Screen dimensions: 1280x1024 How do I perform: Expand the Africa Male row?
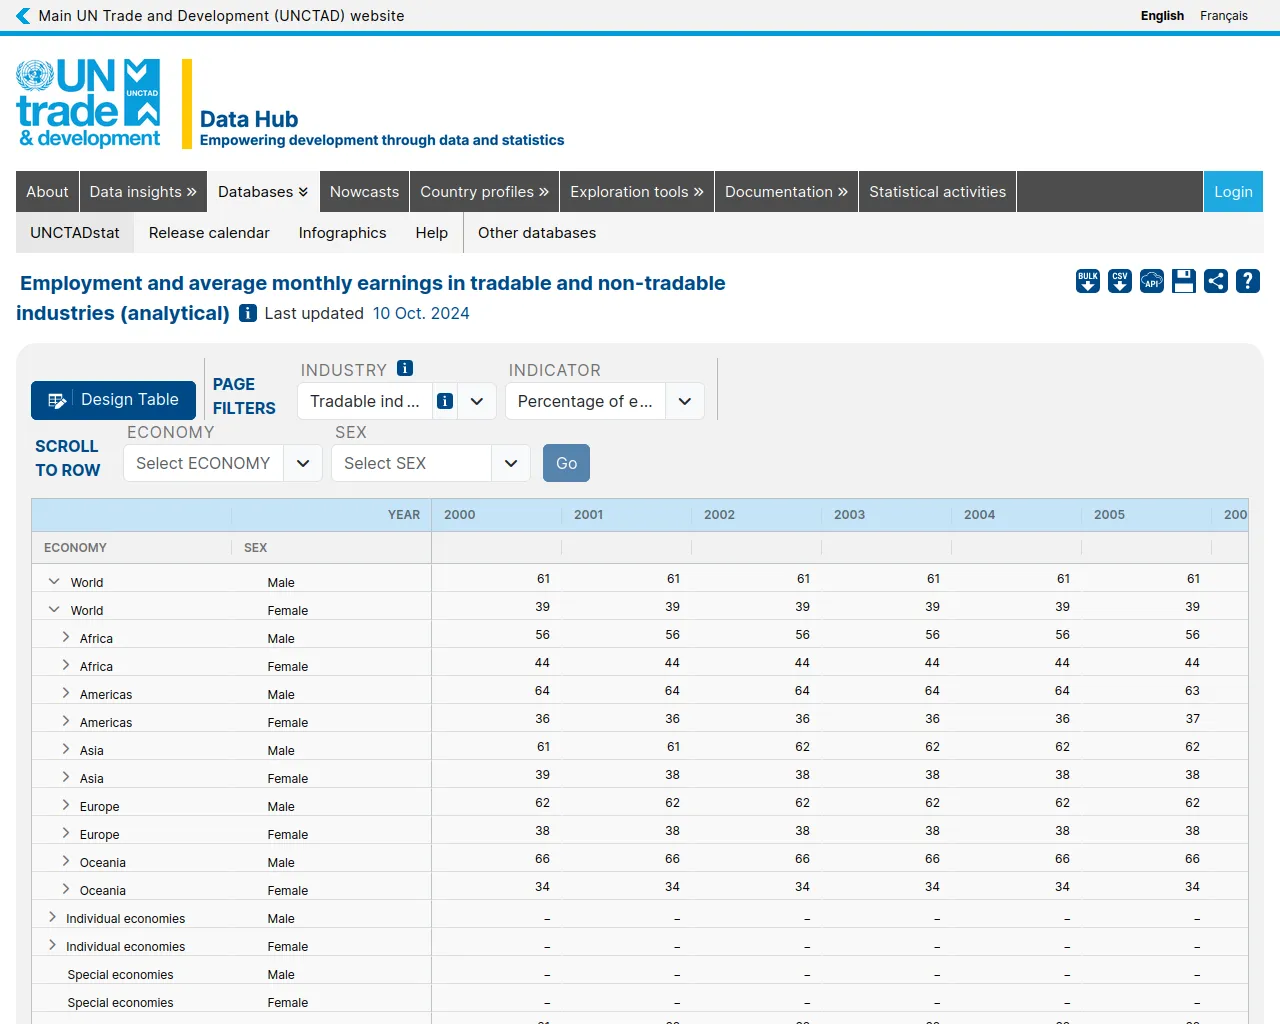(66, 637)
